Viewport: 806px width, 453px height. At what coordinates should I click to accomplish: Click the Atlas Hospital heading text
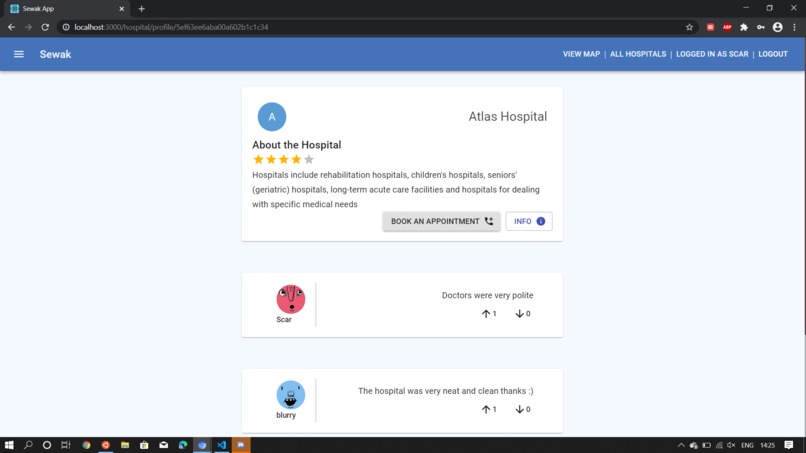coord(507,117)
